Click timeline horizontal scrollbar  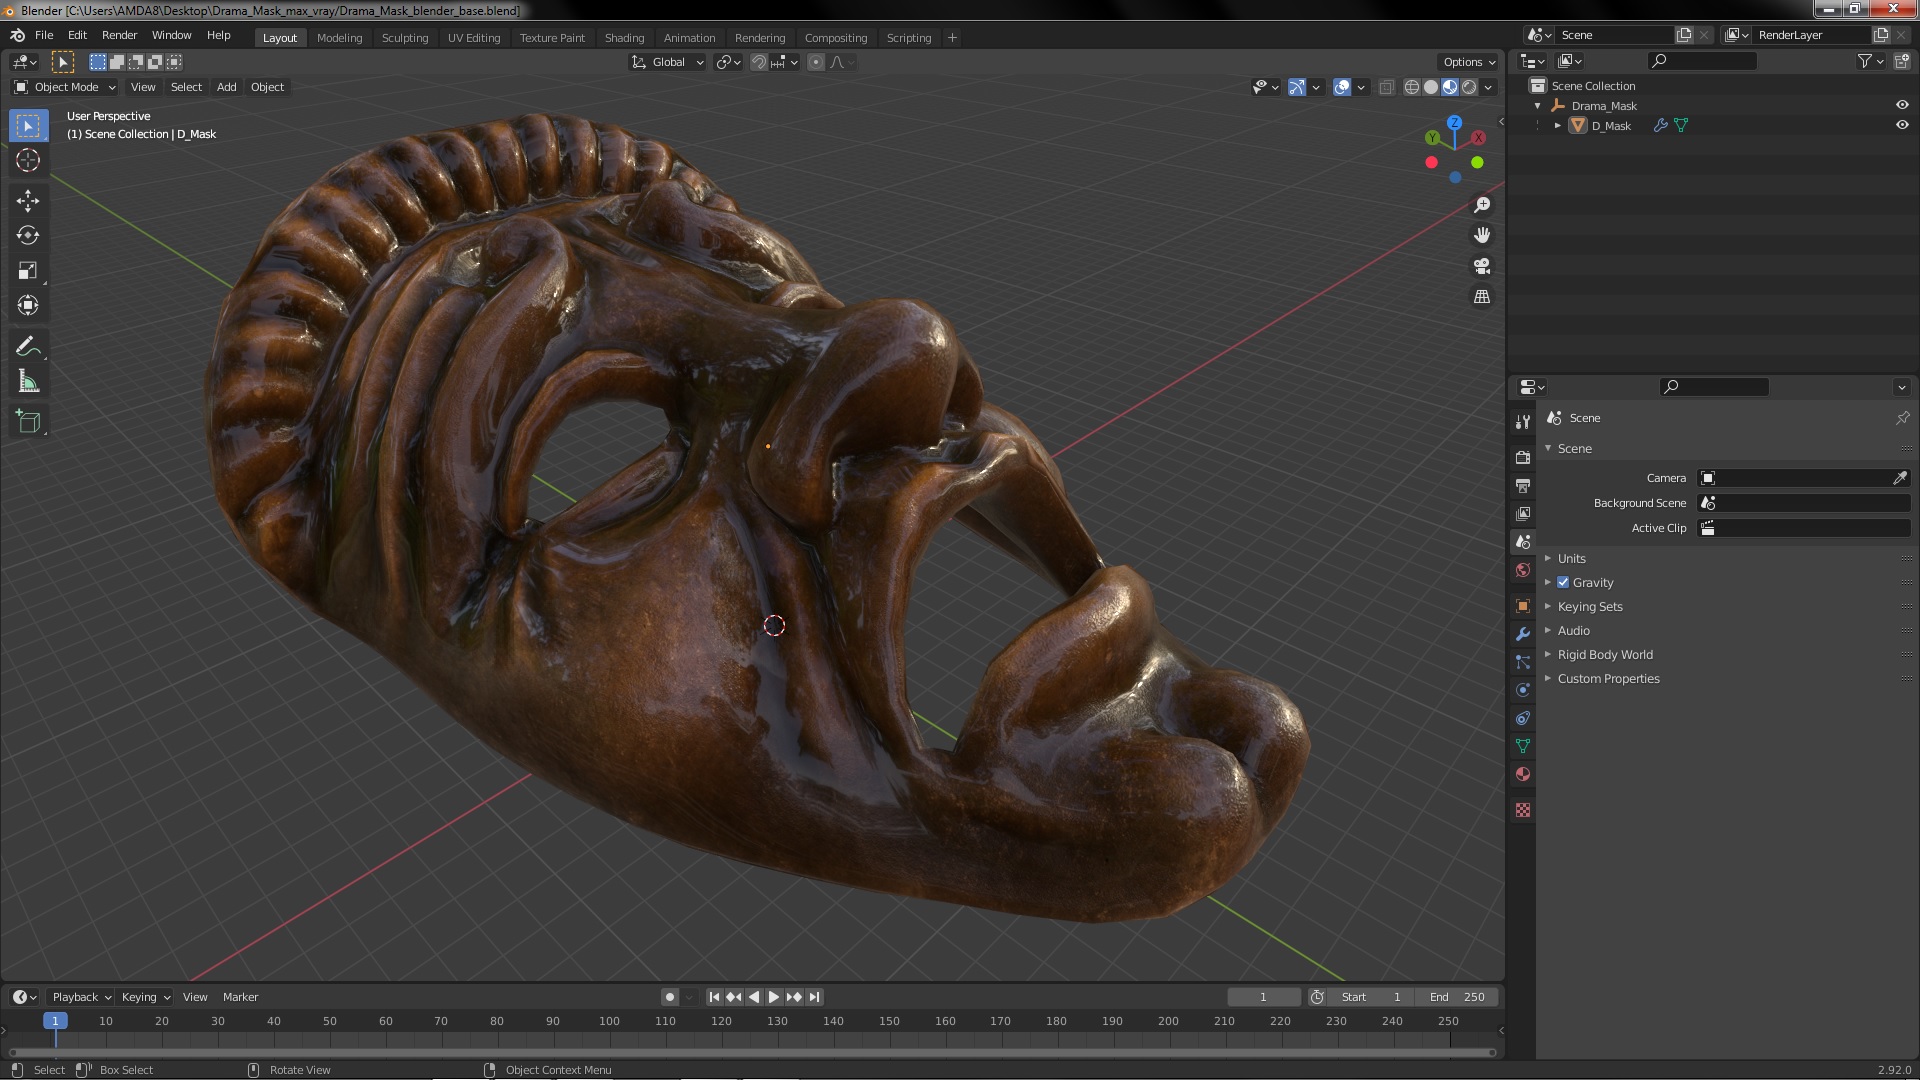751,1052
